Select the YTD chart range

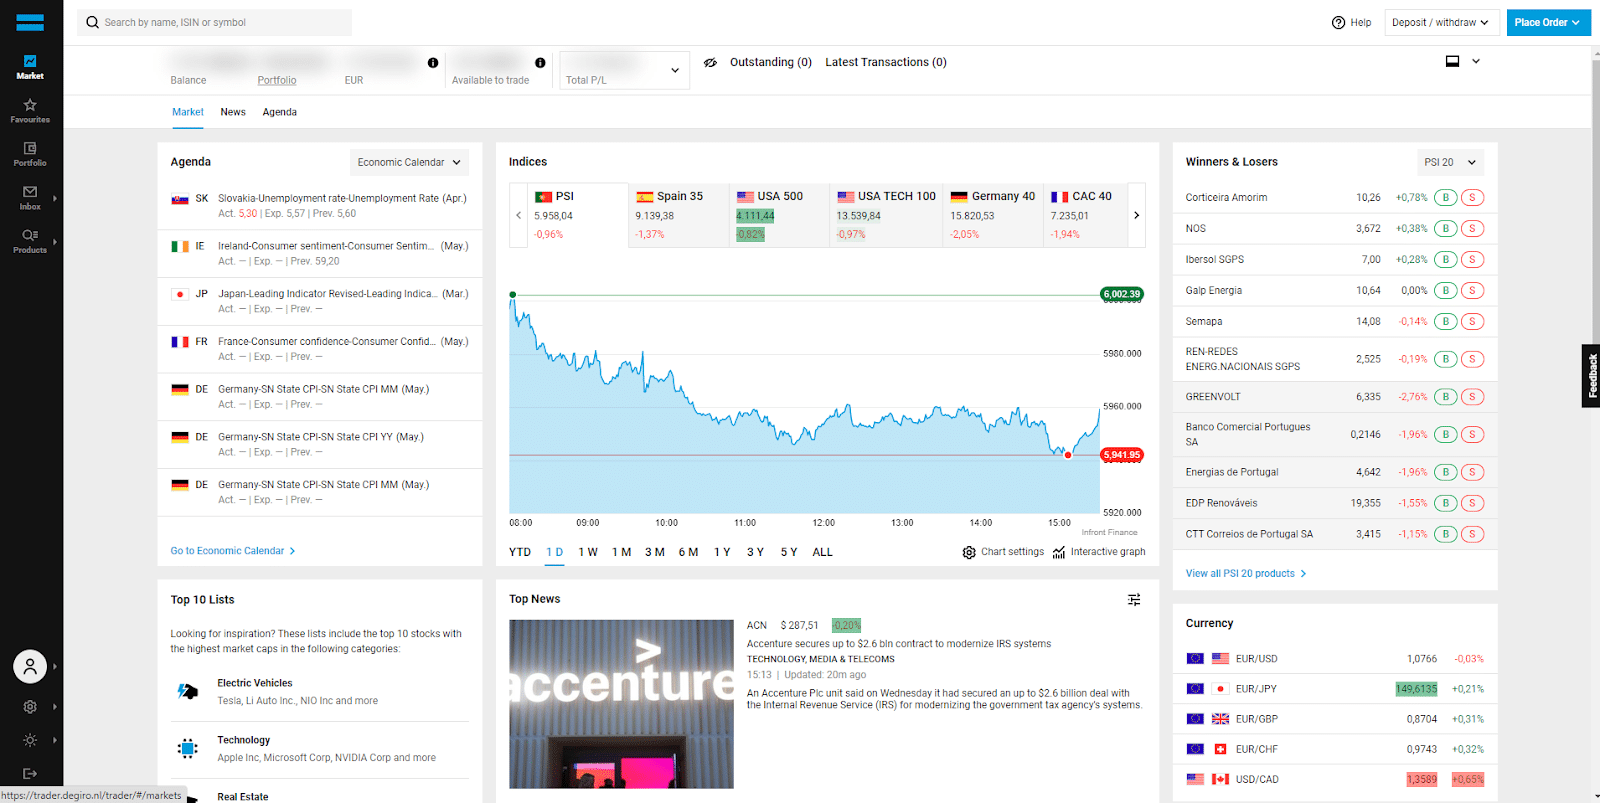pyautogui.click(x=520, y=552)
